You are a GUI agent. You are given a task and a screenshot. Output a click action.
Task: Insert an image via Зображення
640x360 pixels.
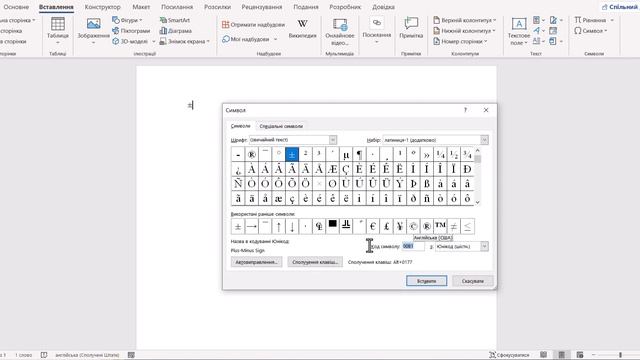[93, 31]
